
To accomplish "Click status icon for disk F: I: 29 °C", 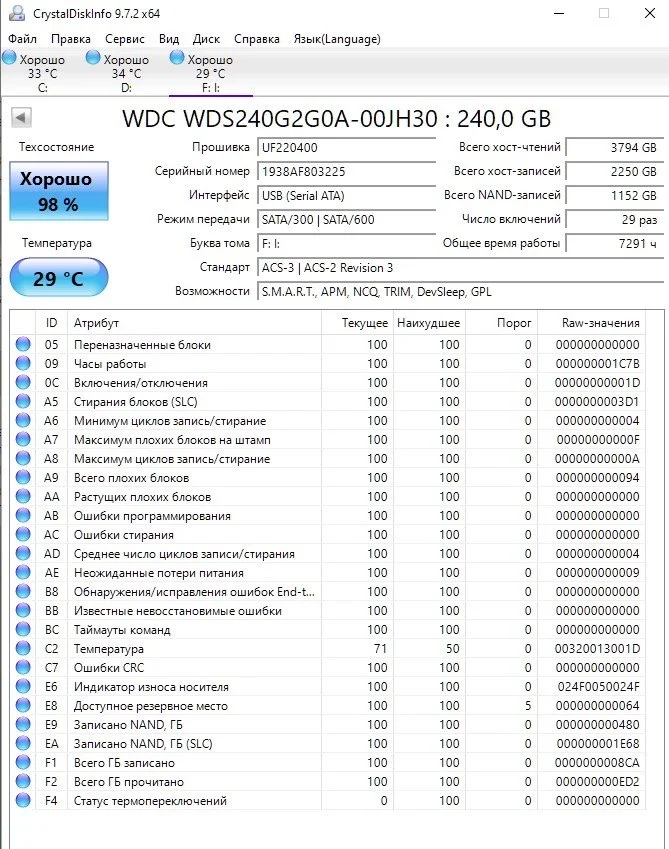I will point(177,57).
